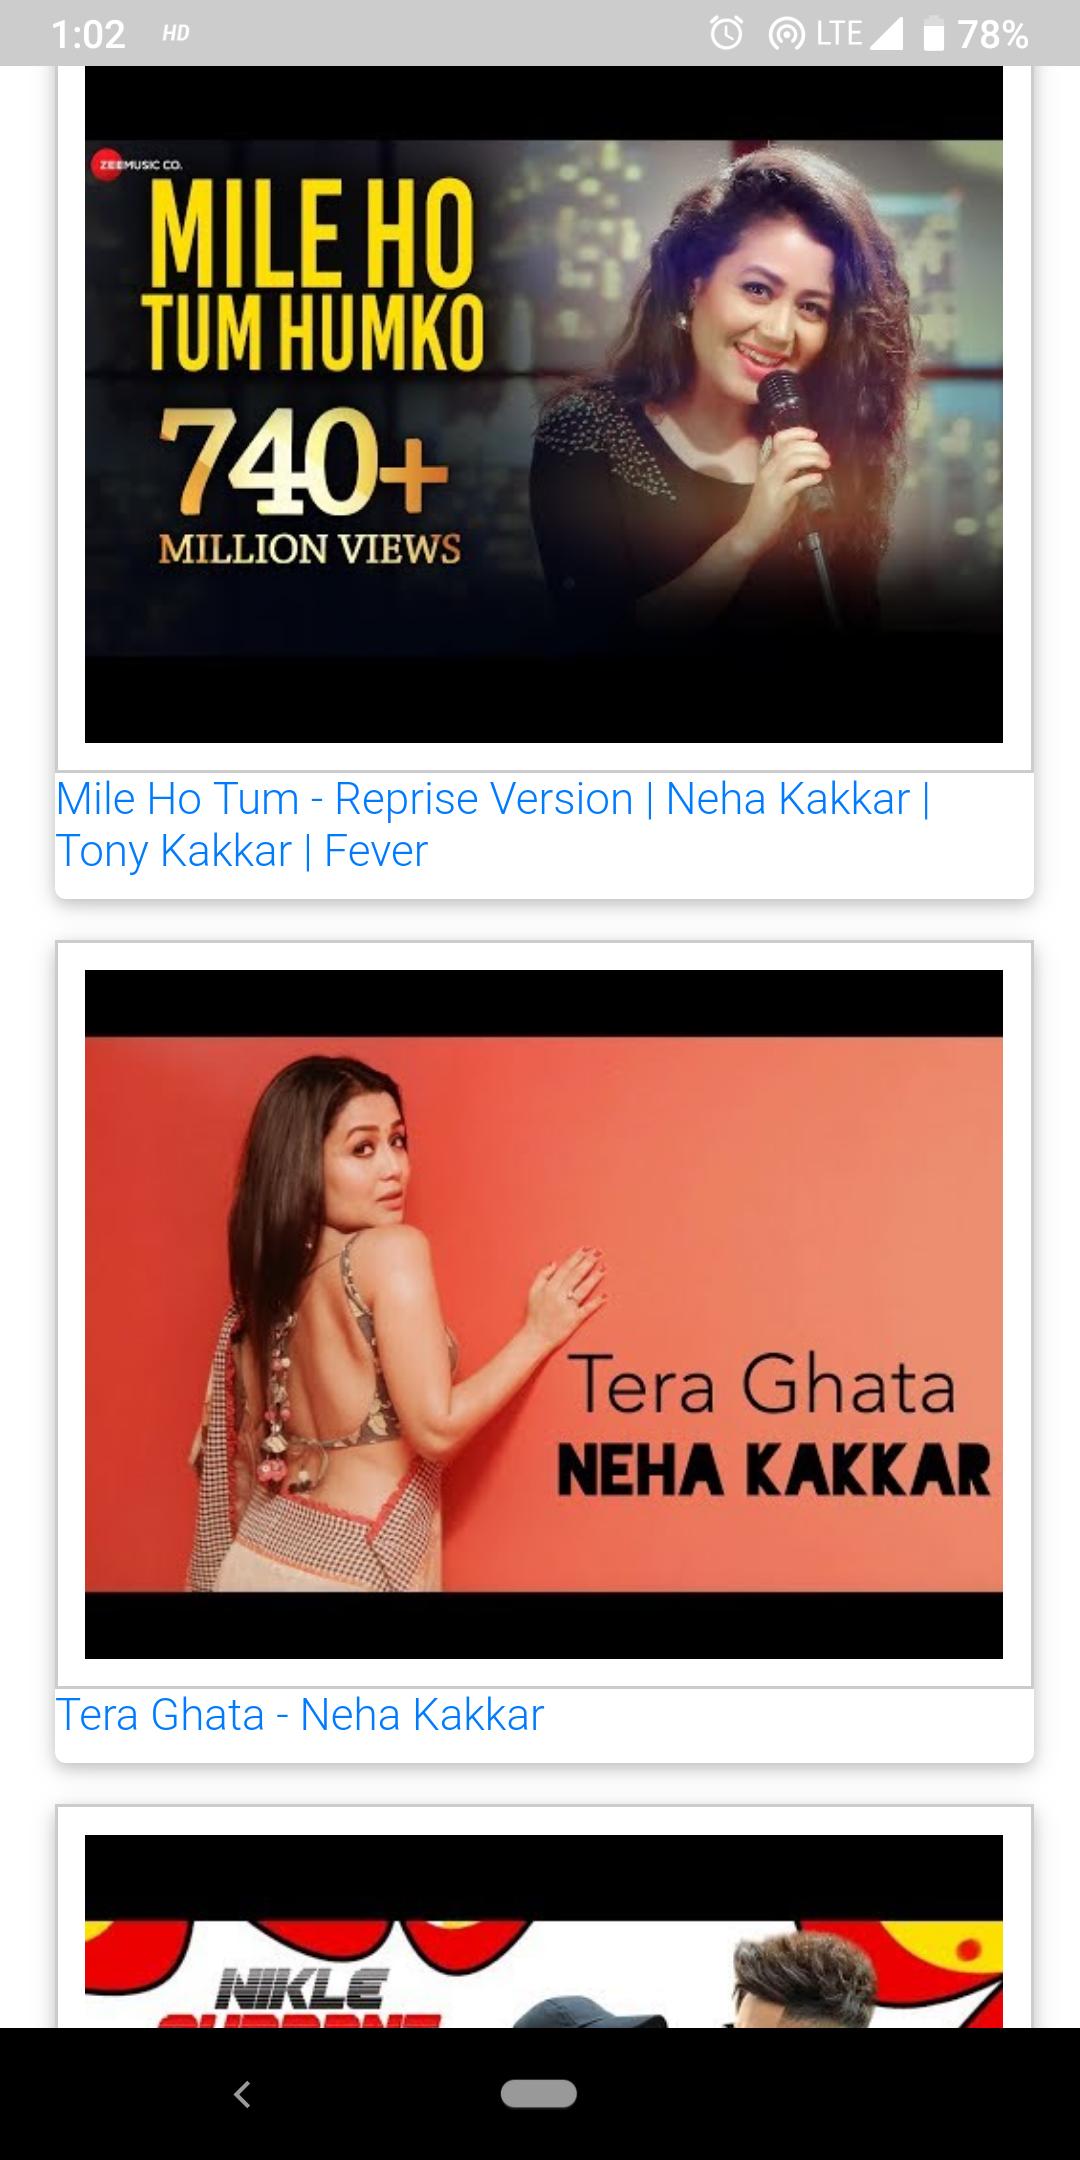
Task: Tap the HD calling indicator icon
Action: tap(175, 33)
